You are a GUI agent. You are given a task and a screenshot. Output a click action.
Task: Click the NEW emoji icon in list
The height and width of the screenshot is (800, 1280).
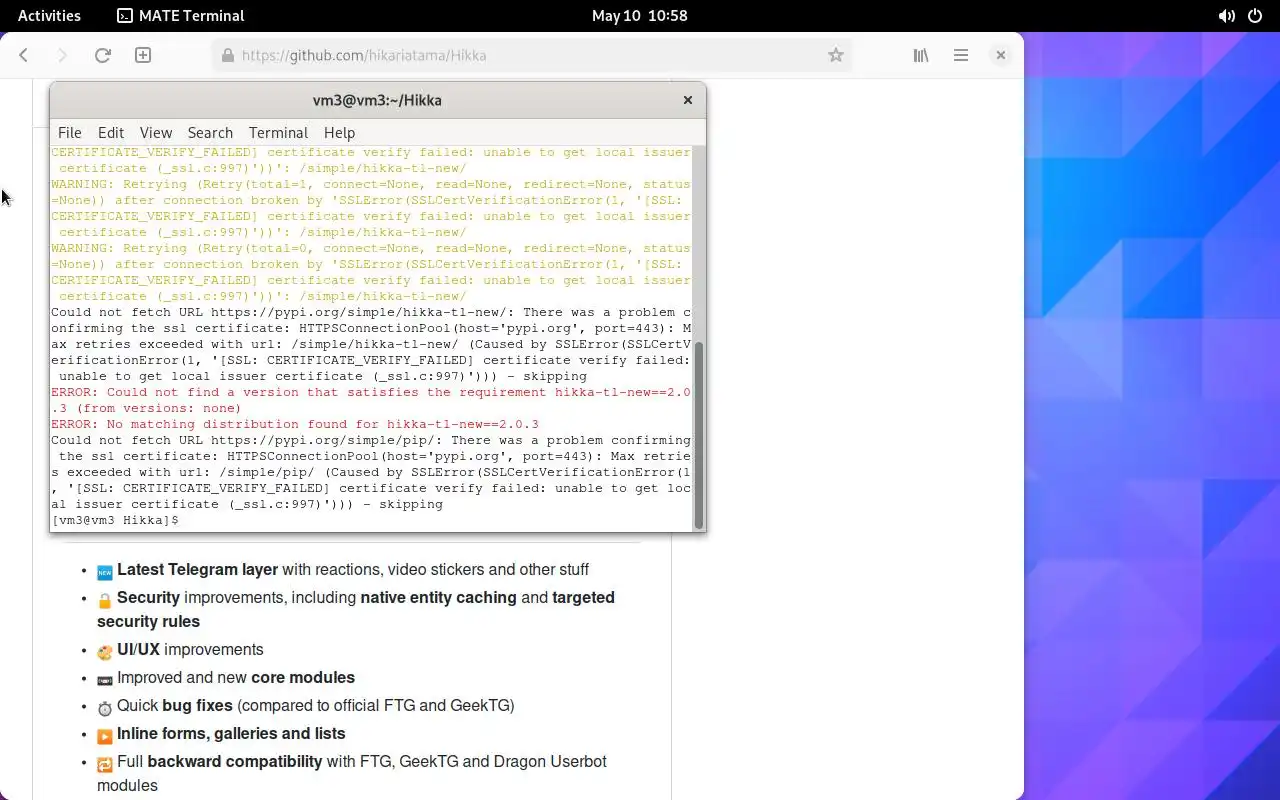(x=105, y=572)
